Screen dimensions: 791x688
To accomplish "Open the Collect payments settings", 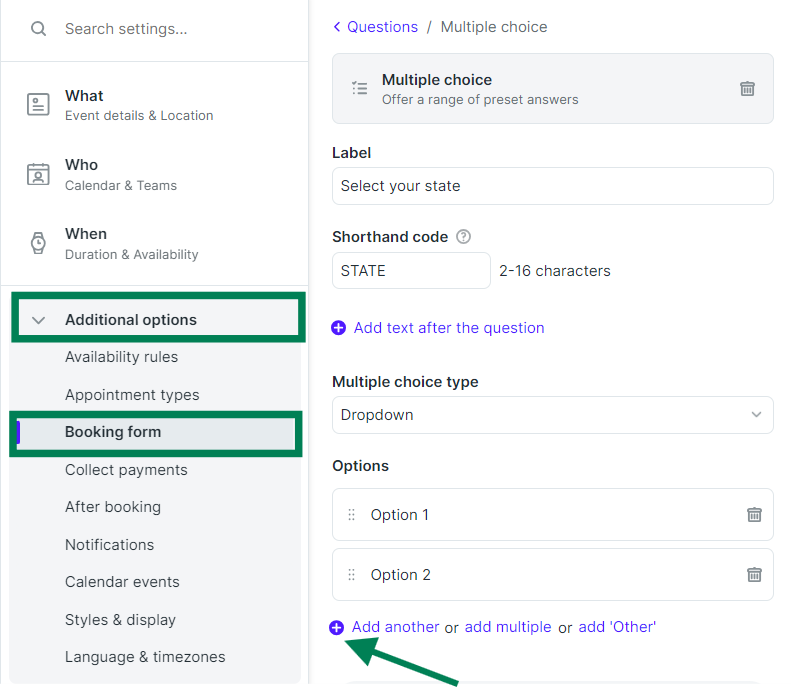I will pyautogui.click(x=126, y=470).
